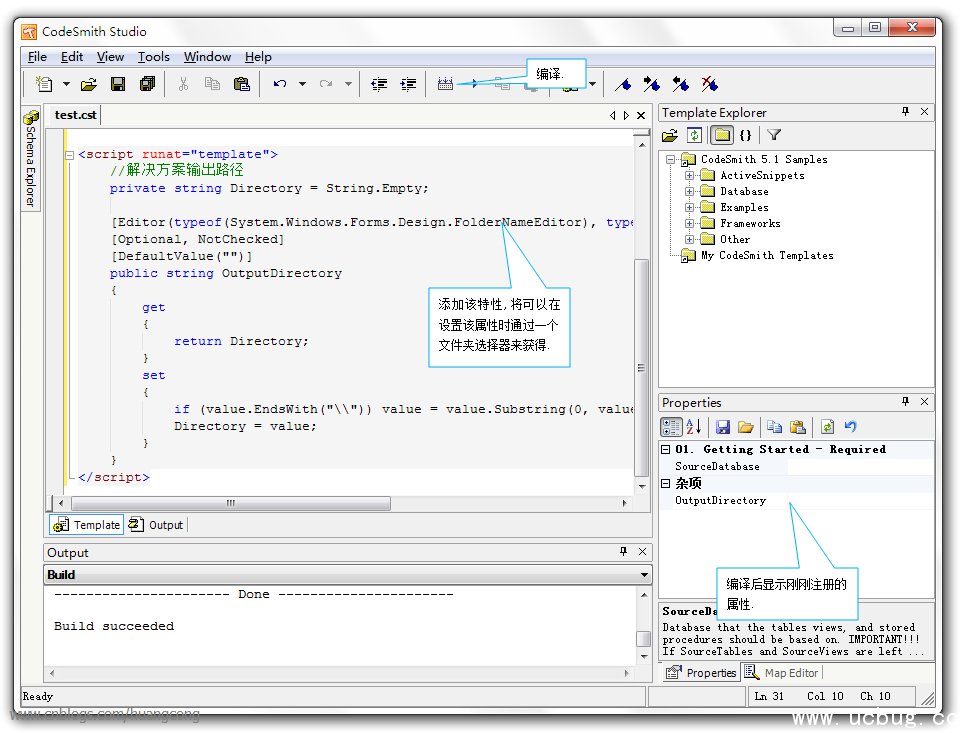Image resolution: width=962 pixels, height=733 pixels.
Task: Open the View menu
Action: [x=110, y=57]
